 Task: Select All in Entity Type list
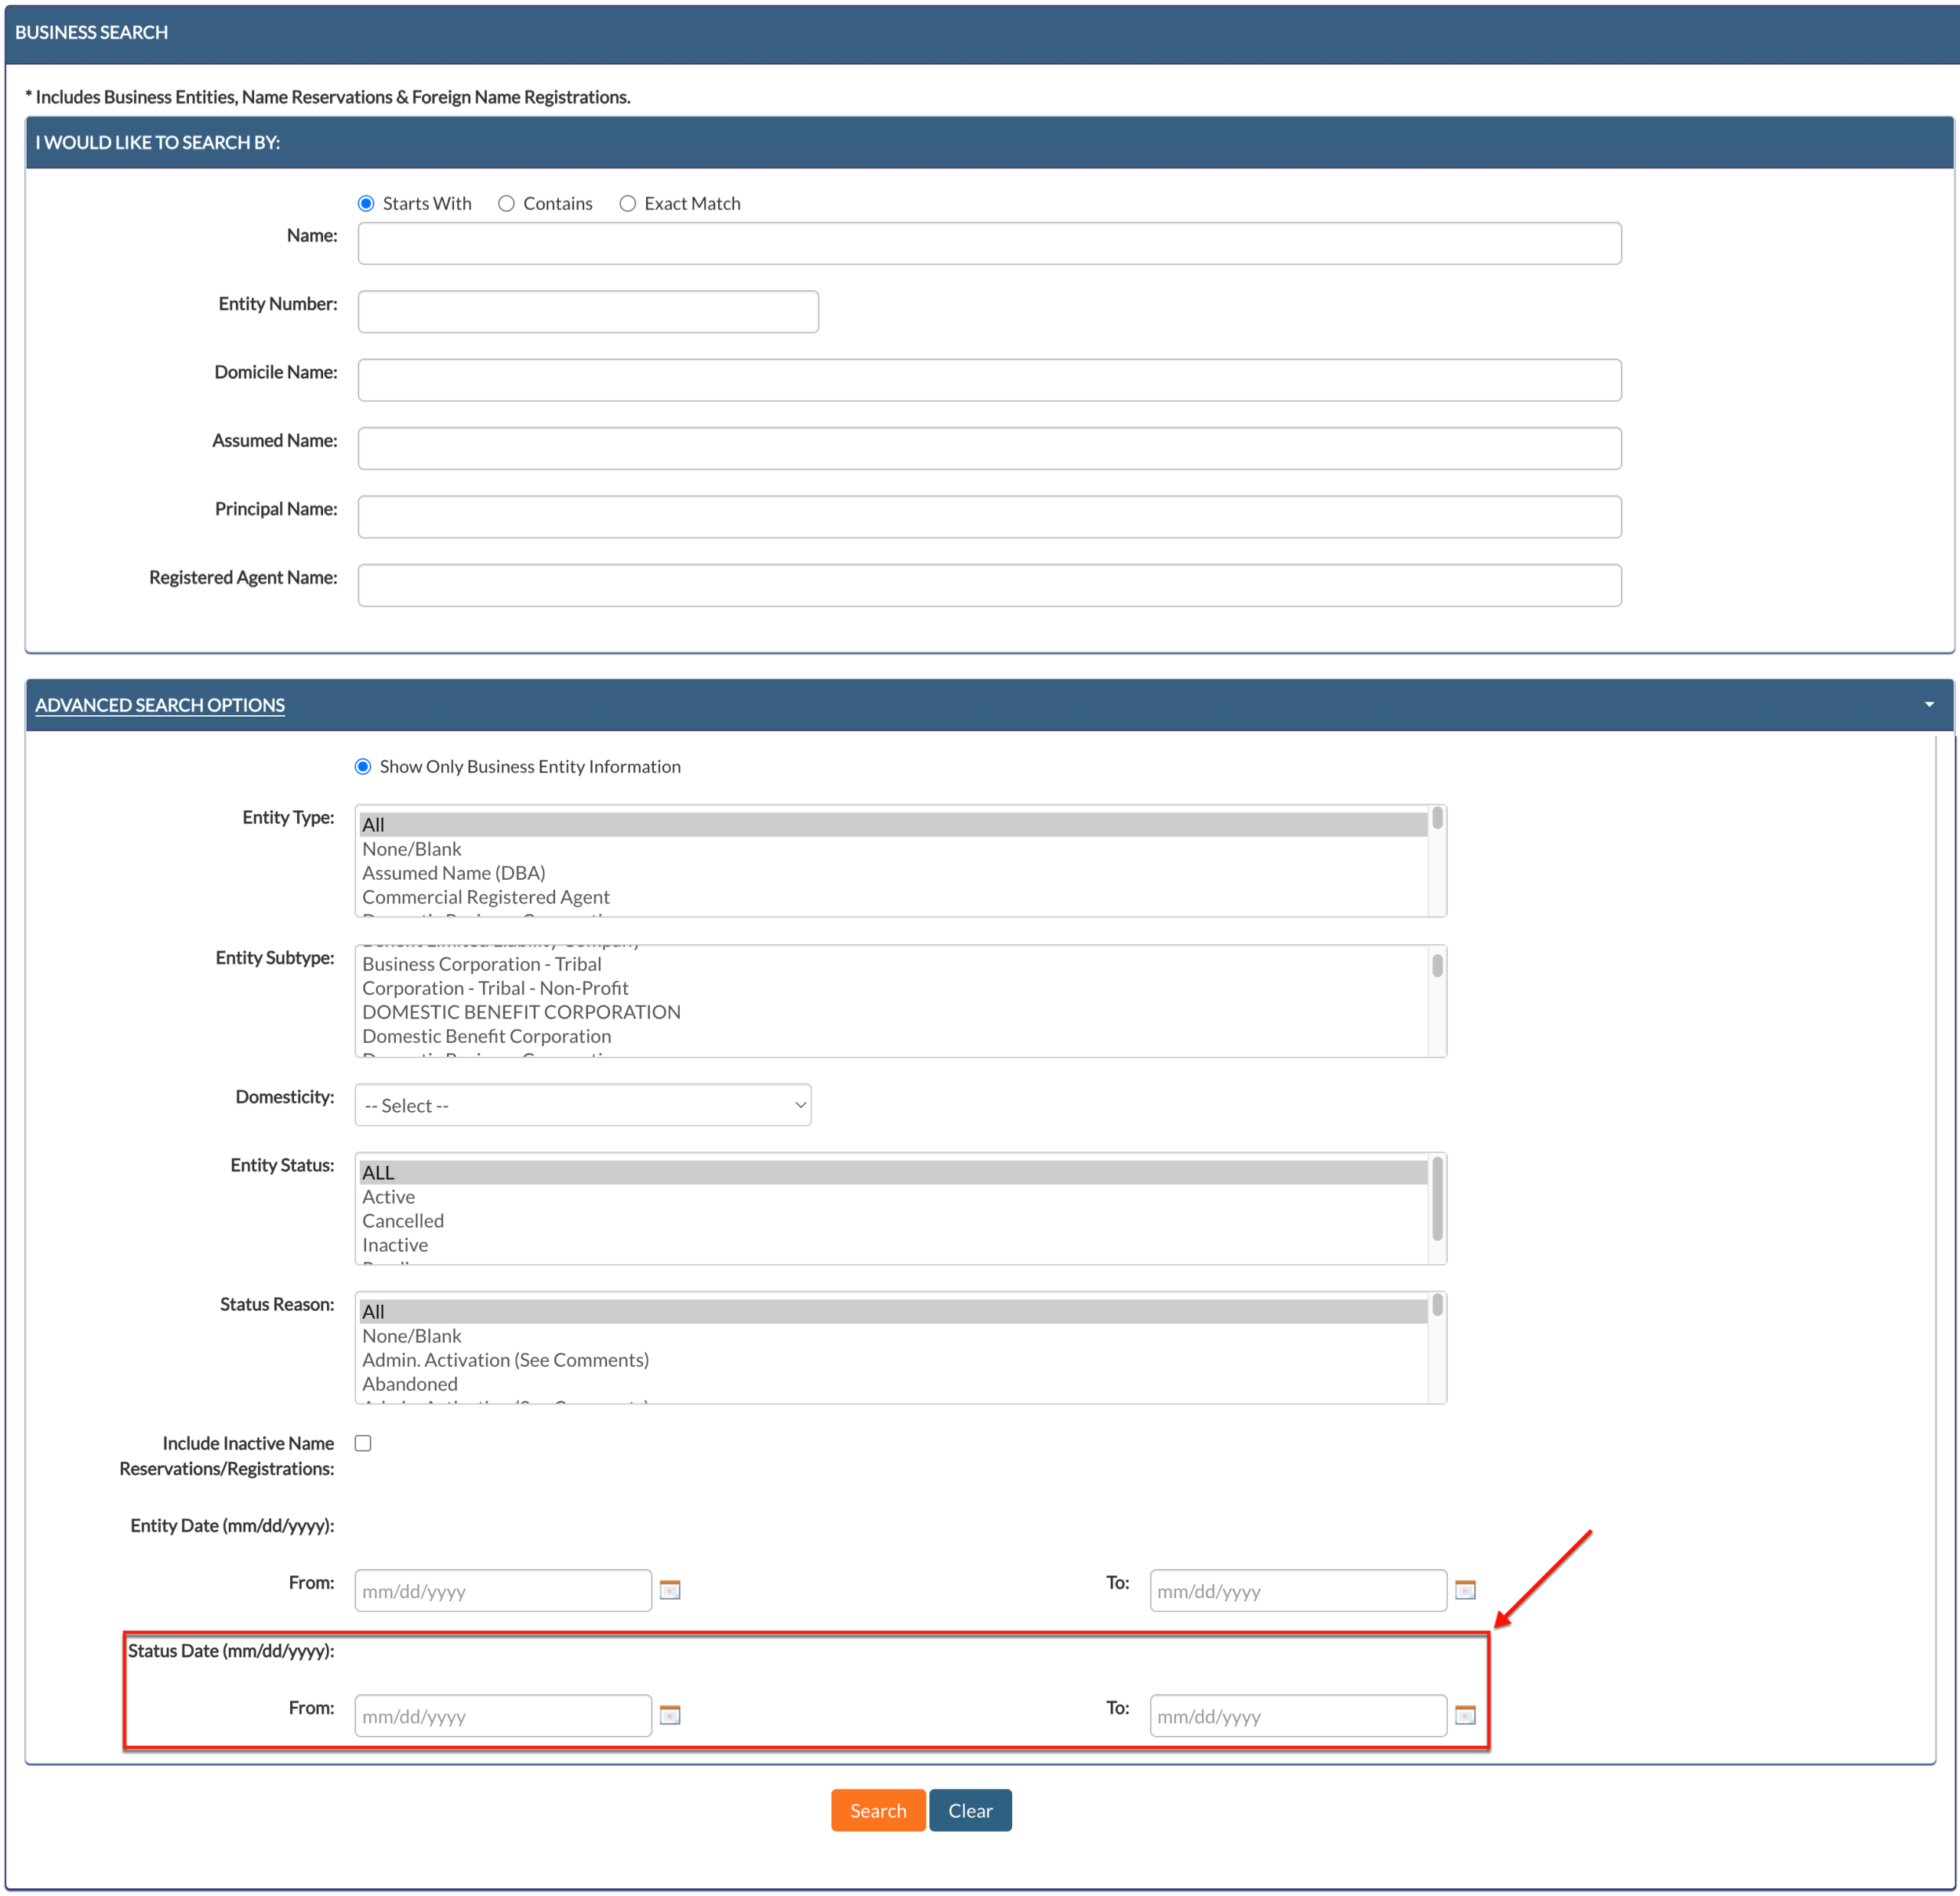point(893,825)
